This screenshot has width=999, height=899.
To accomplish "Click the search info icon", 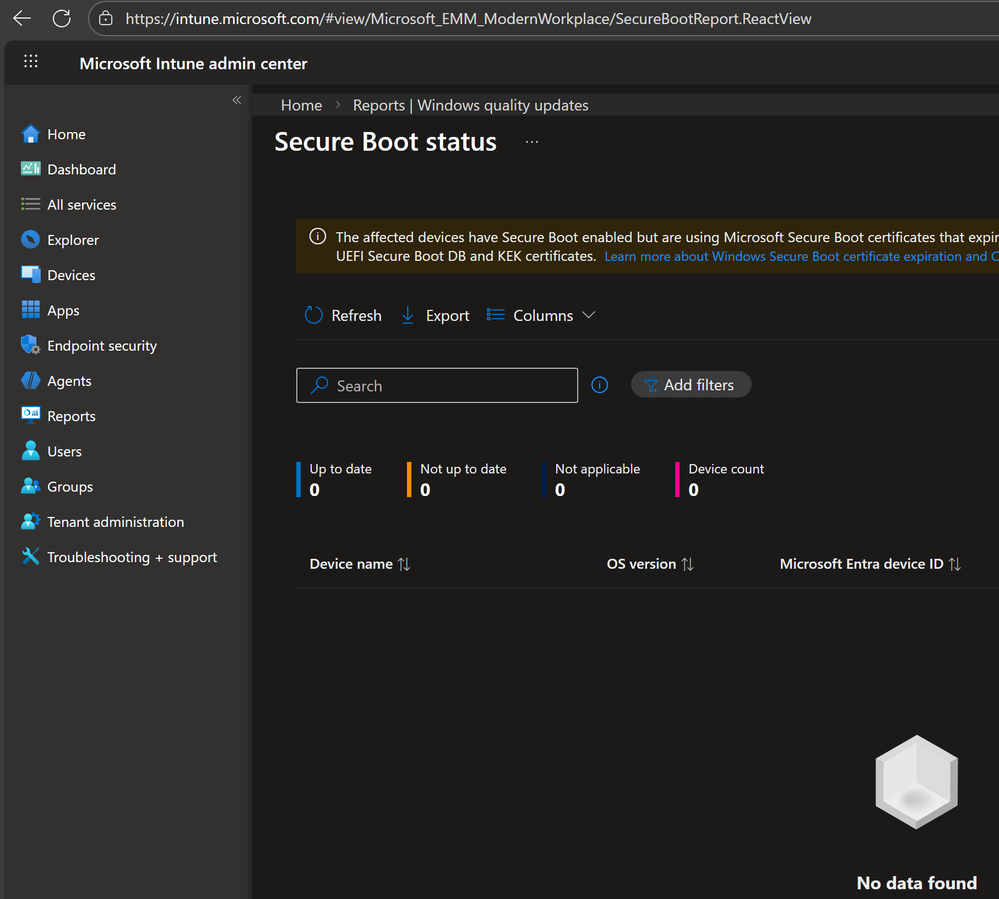I will tap(600, 385).
